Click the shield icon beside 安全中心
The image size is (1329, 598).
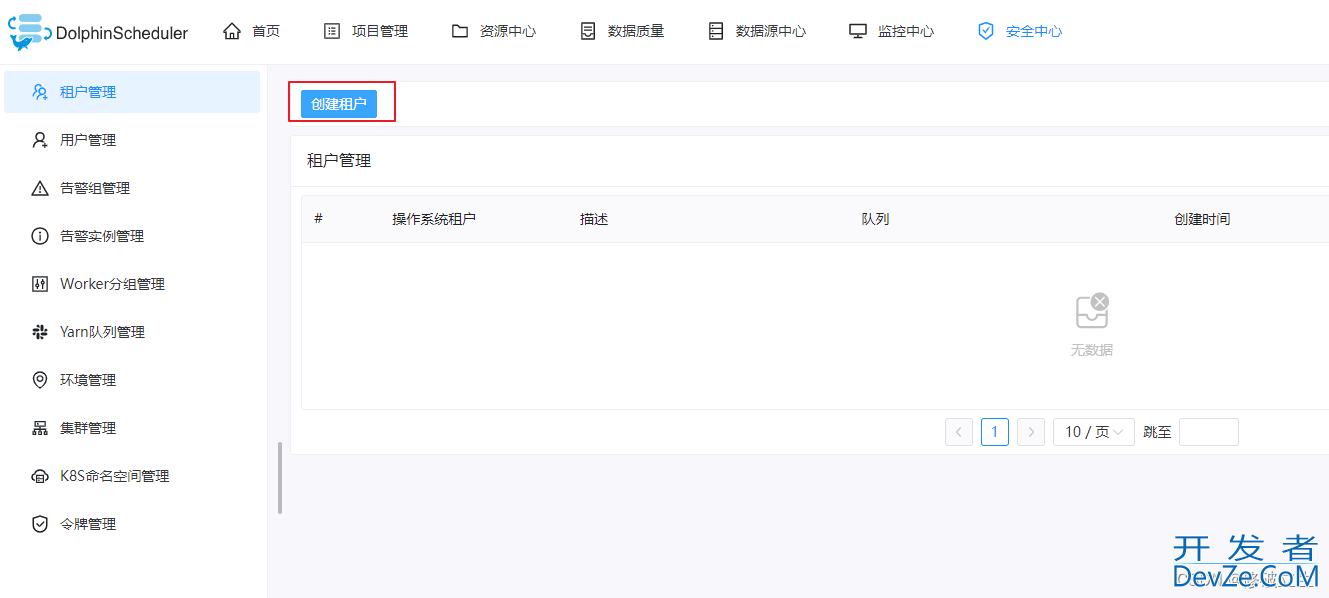coord(986,31)
